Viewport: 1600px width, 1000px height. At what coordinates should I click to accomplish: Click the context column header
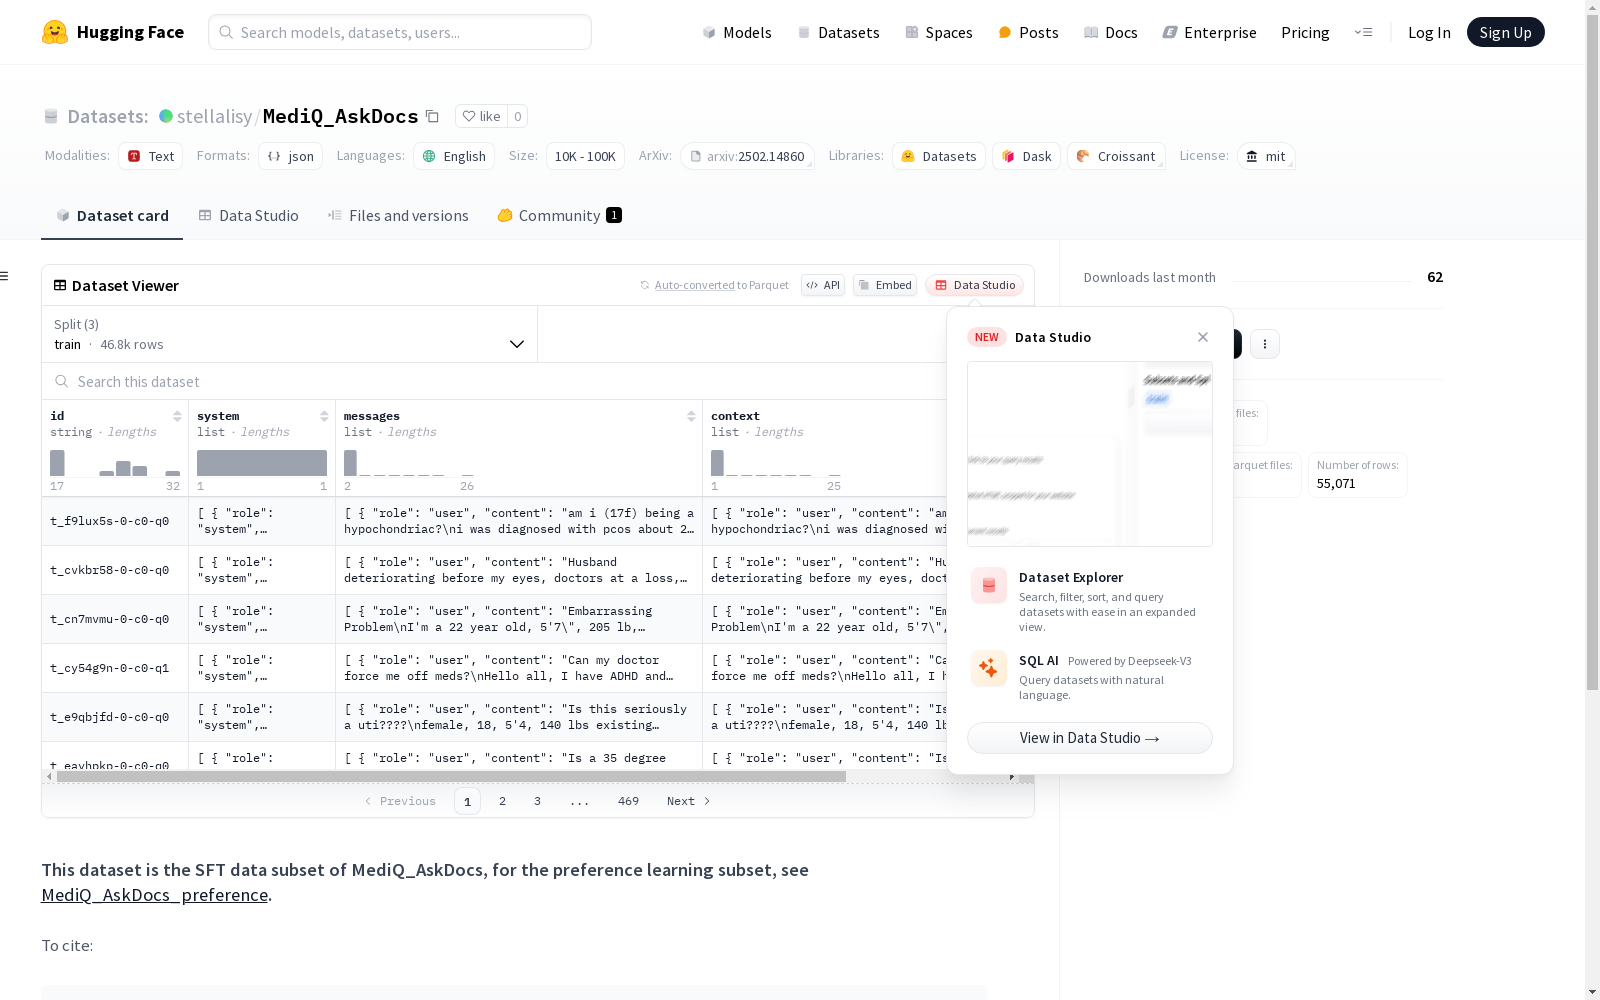click(735, 416)
